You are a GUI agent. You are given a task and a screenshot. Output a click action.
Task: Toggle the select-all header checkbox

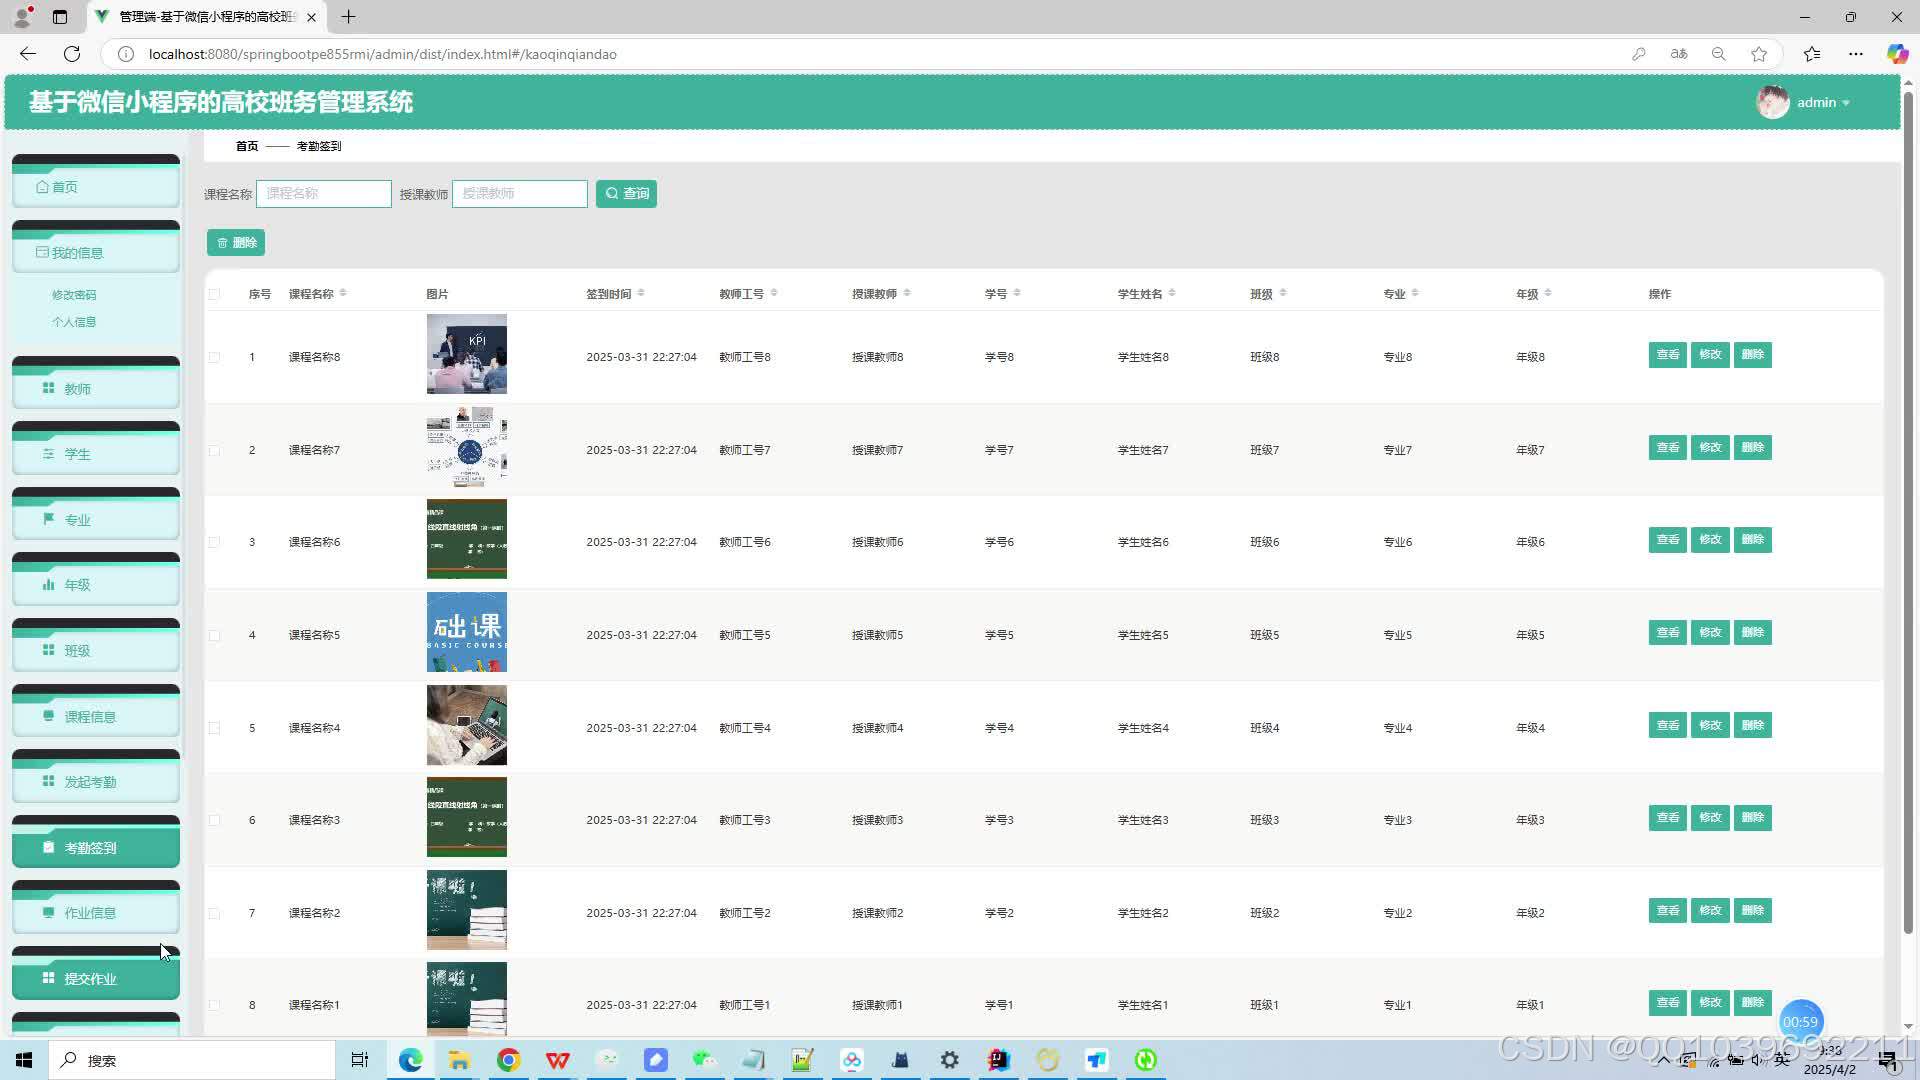point(214,294)
